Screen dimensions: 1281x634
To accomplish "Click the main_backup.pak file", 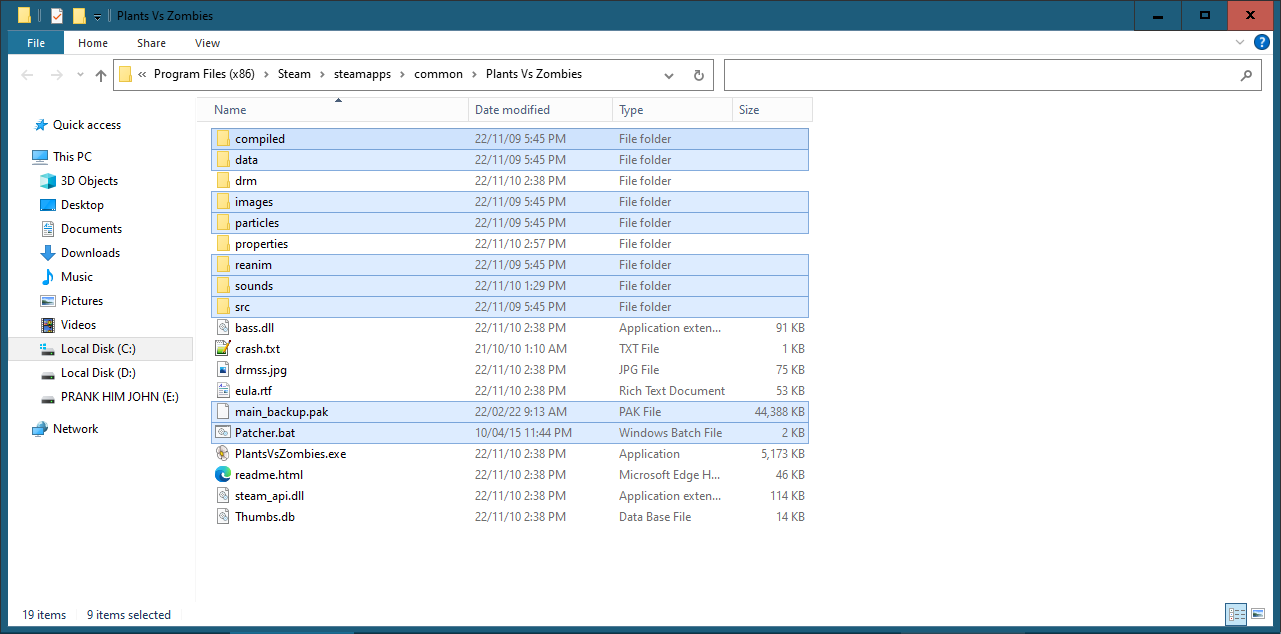I will point(510,412).
